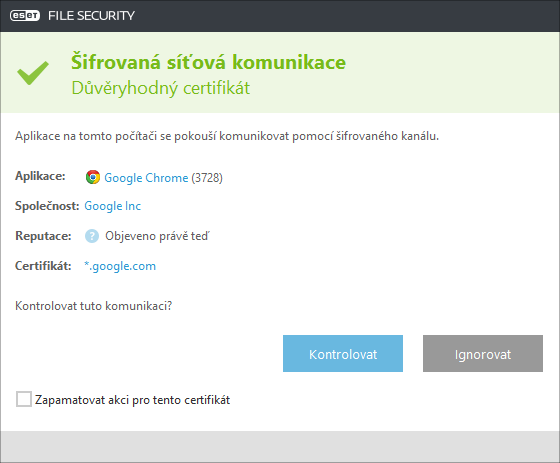Viewport: 560px width, 463px height.
Task: Choose the Ignorovat button
Action: 483,353
